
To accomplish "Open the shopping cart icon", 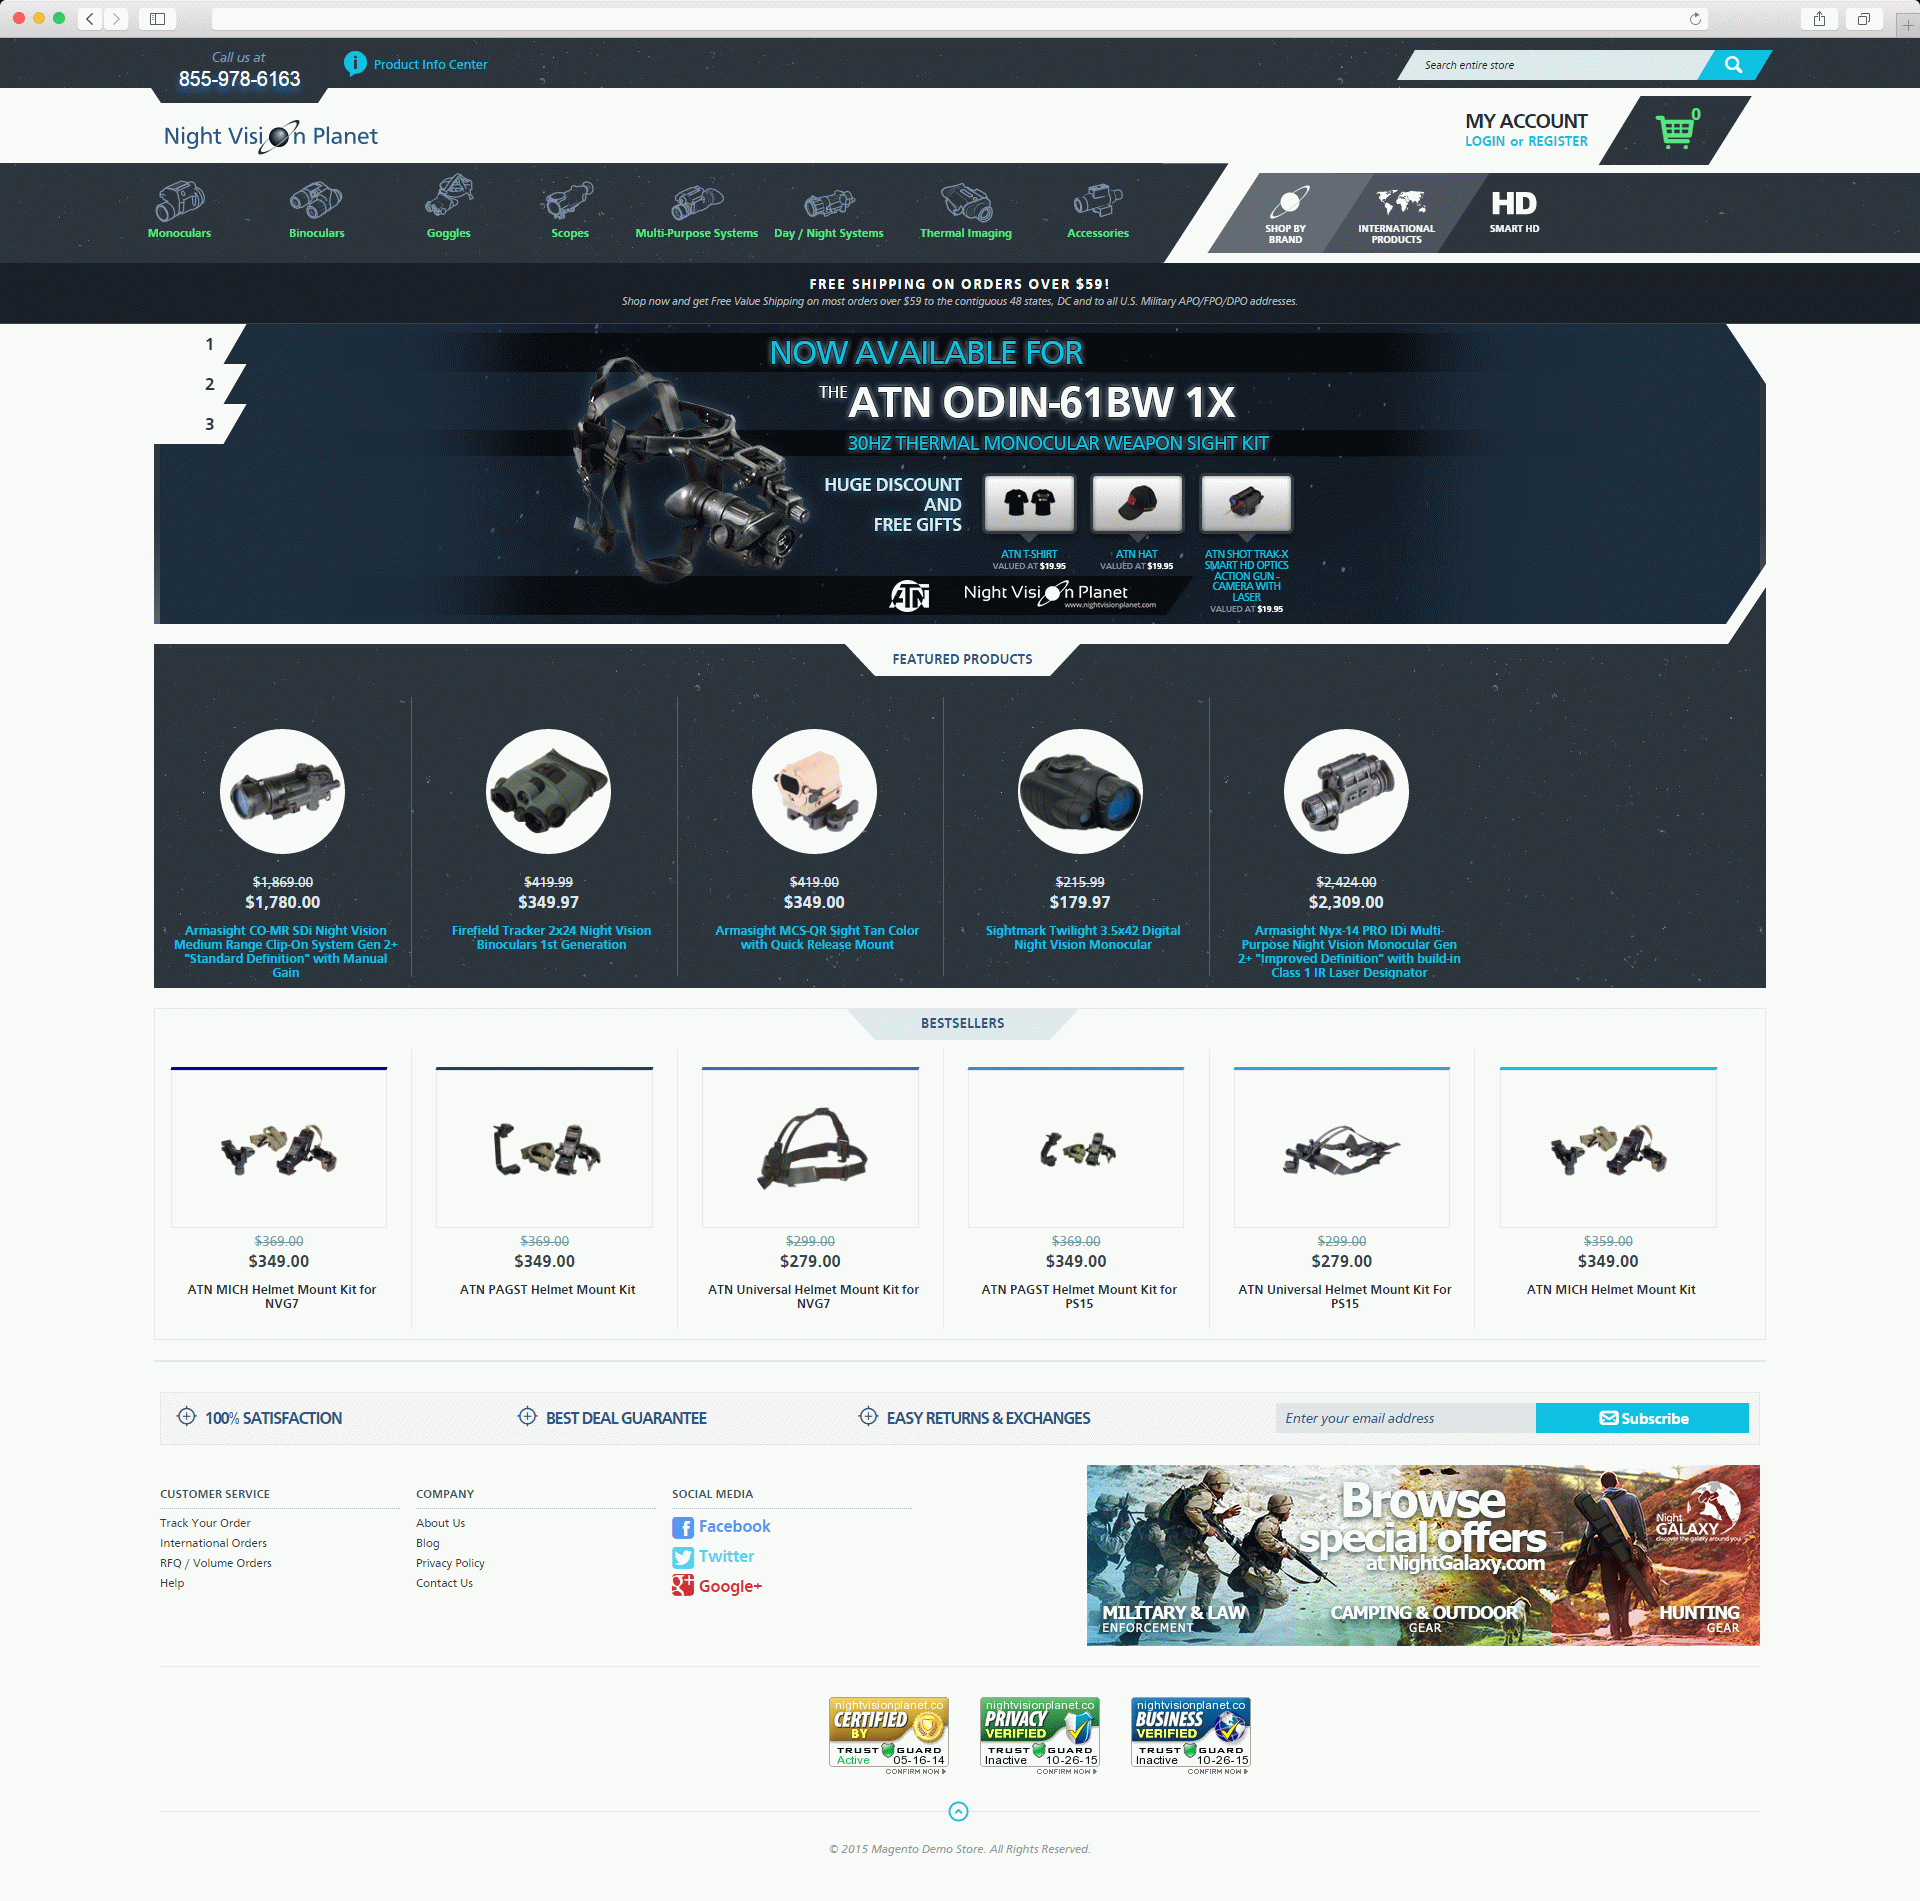I will tap(1676, 130).
